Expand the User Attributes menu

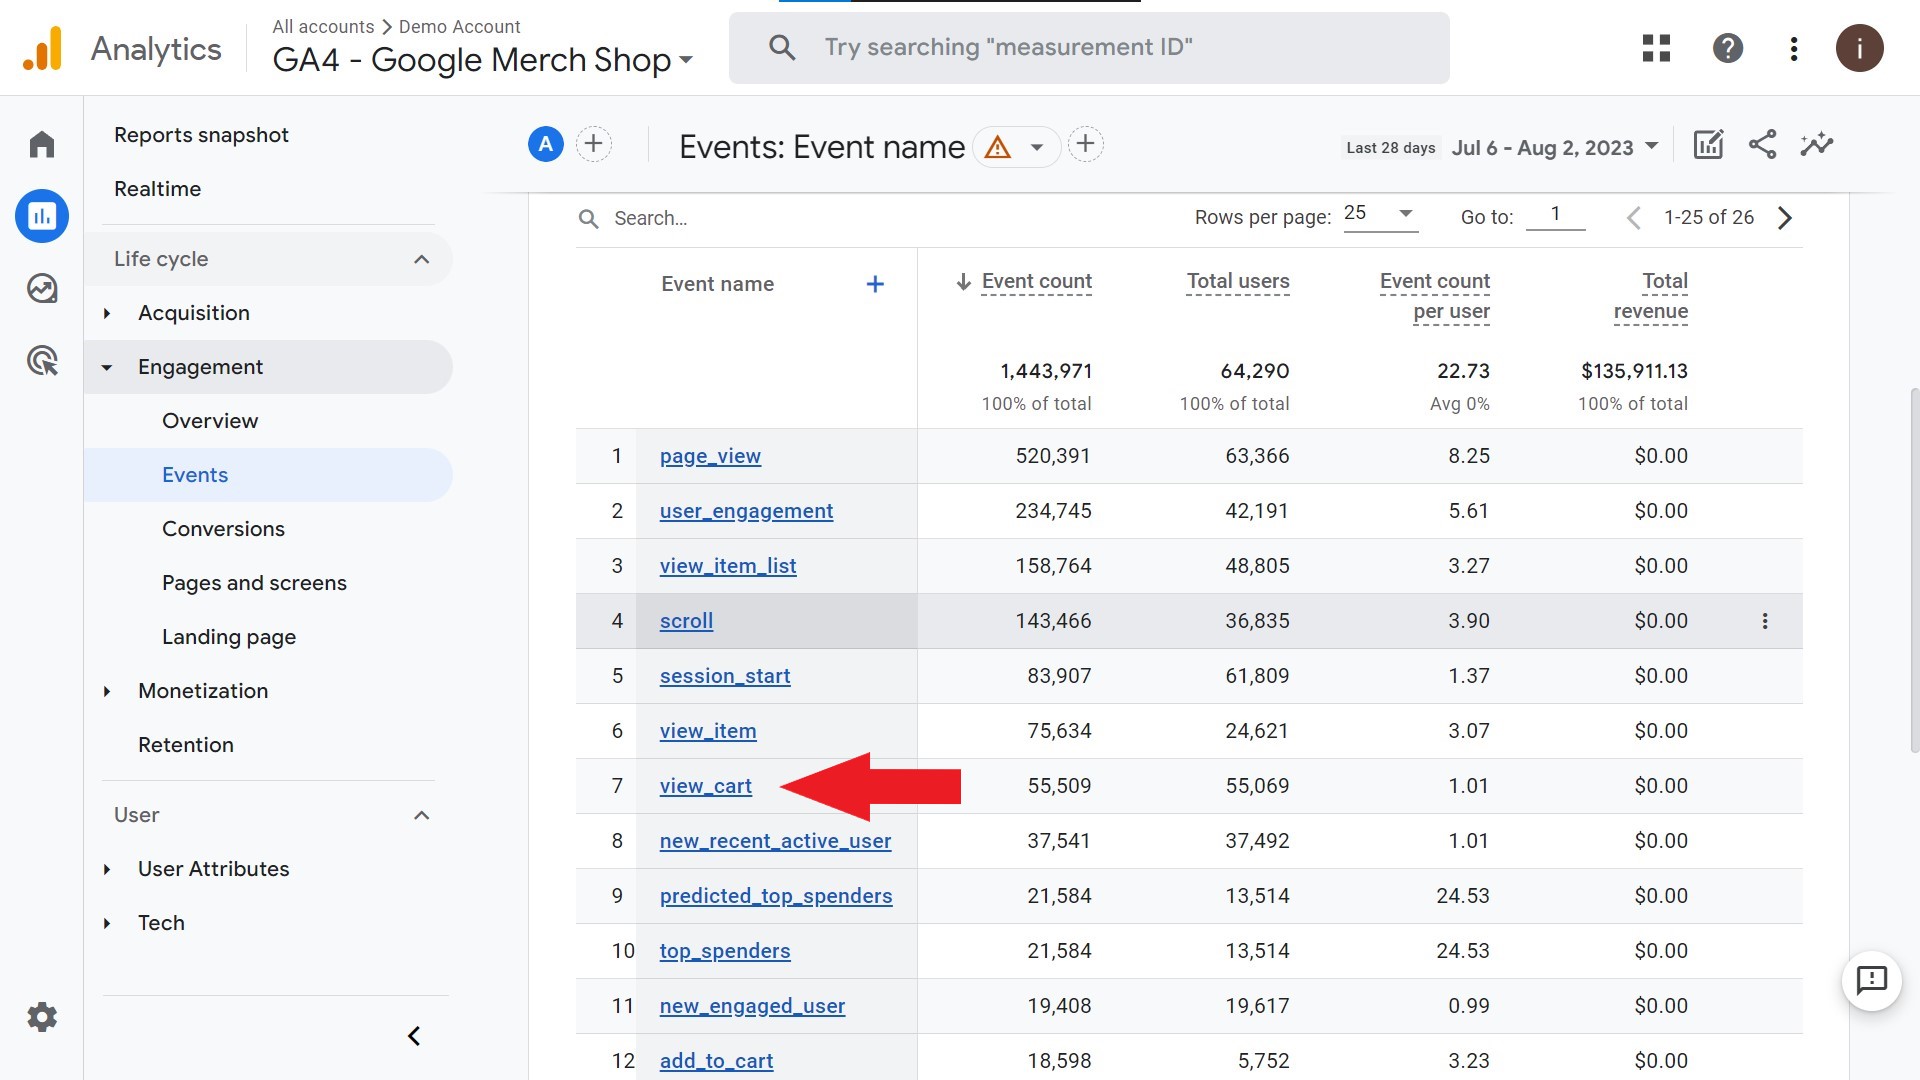click(107, 869)
